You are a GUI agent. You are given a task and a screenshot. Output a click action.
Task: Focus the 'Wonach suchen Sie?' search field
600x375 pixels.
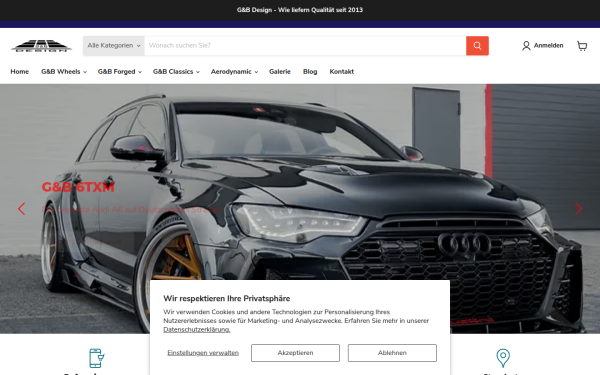click(305, 46)
